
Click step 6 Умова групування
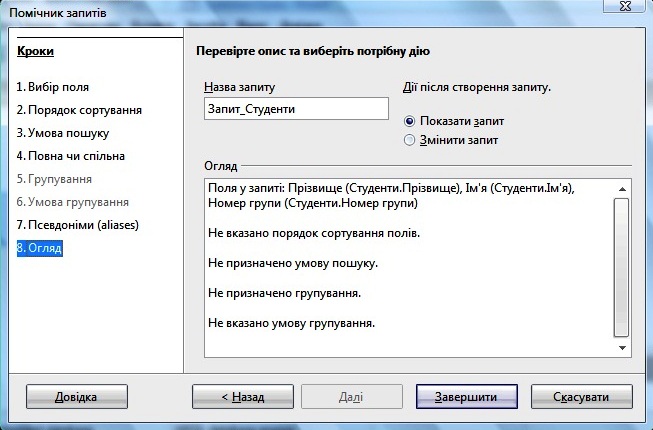tap(72, 202)
